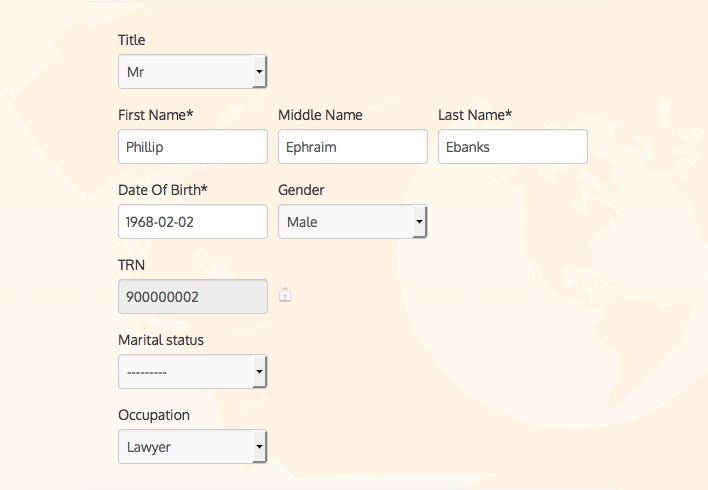Click the Marital status label
The width and height of the screenshot is (708, 490).
[161, 340]
